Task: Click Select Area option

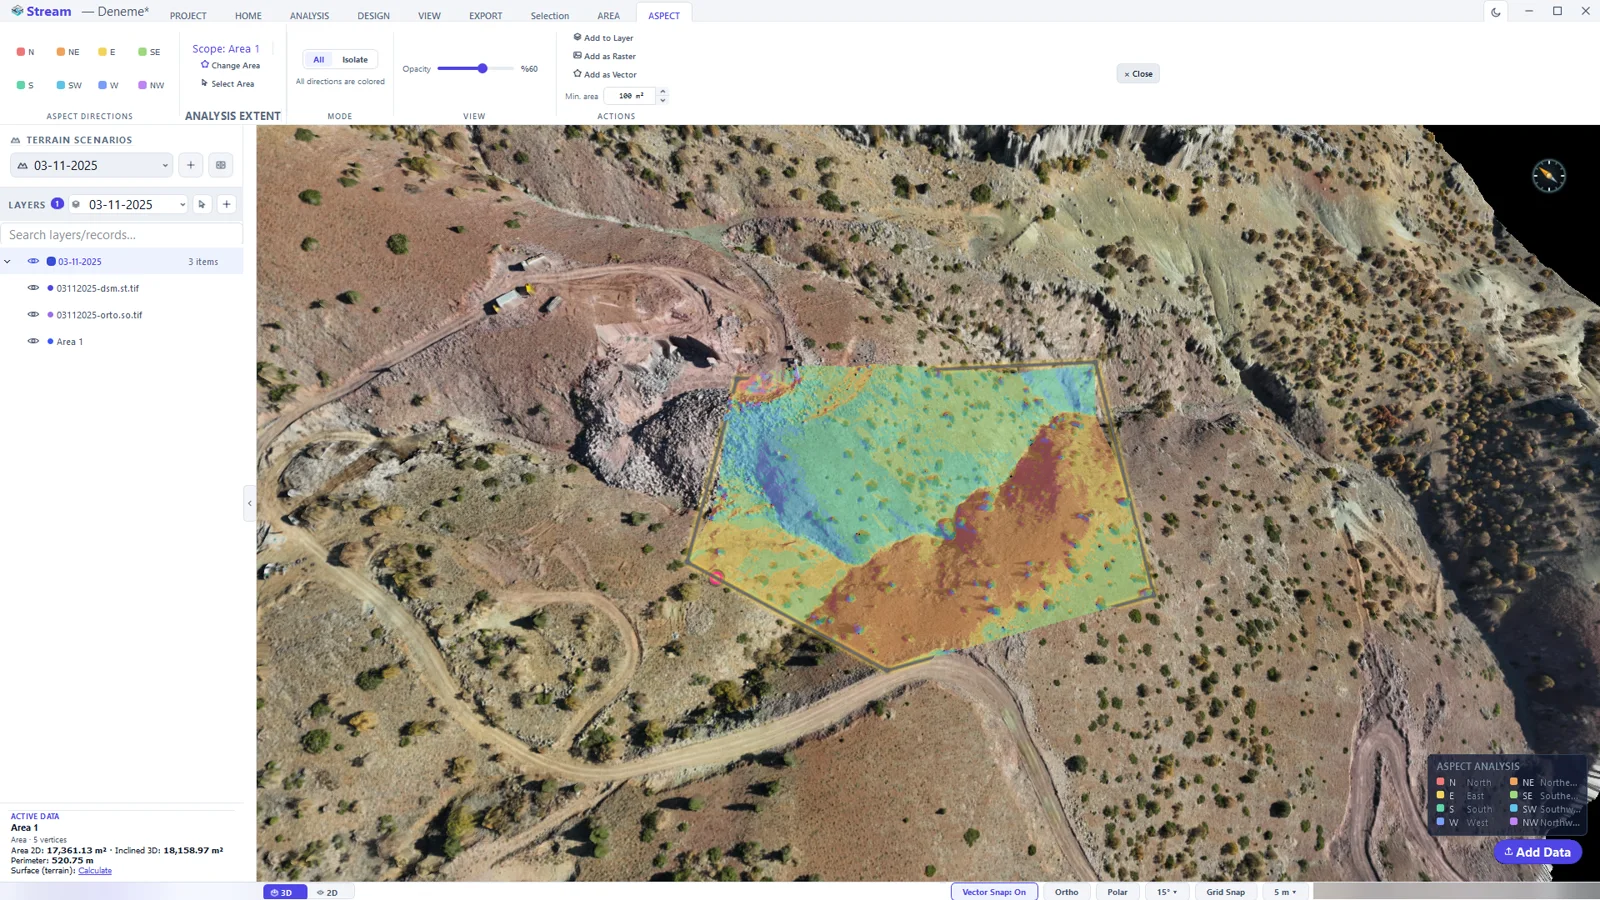Action: [227, 83]
